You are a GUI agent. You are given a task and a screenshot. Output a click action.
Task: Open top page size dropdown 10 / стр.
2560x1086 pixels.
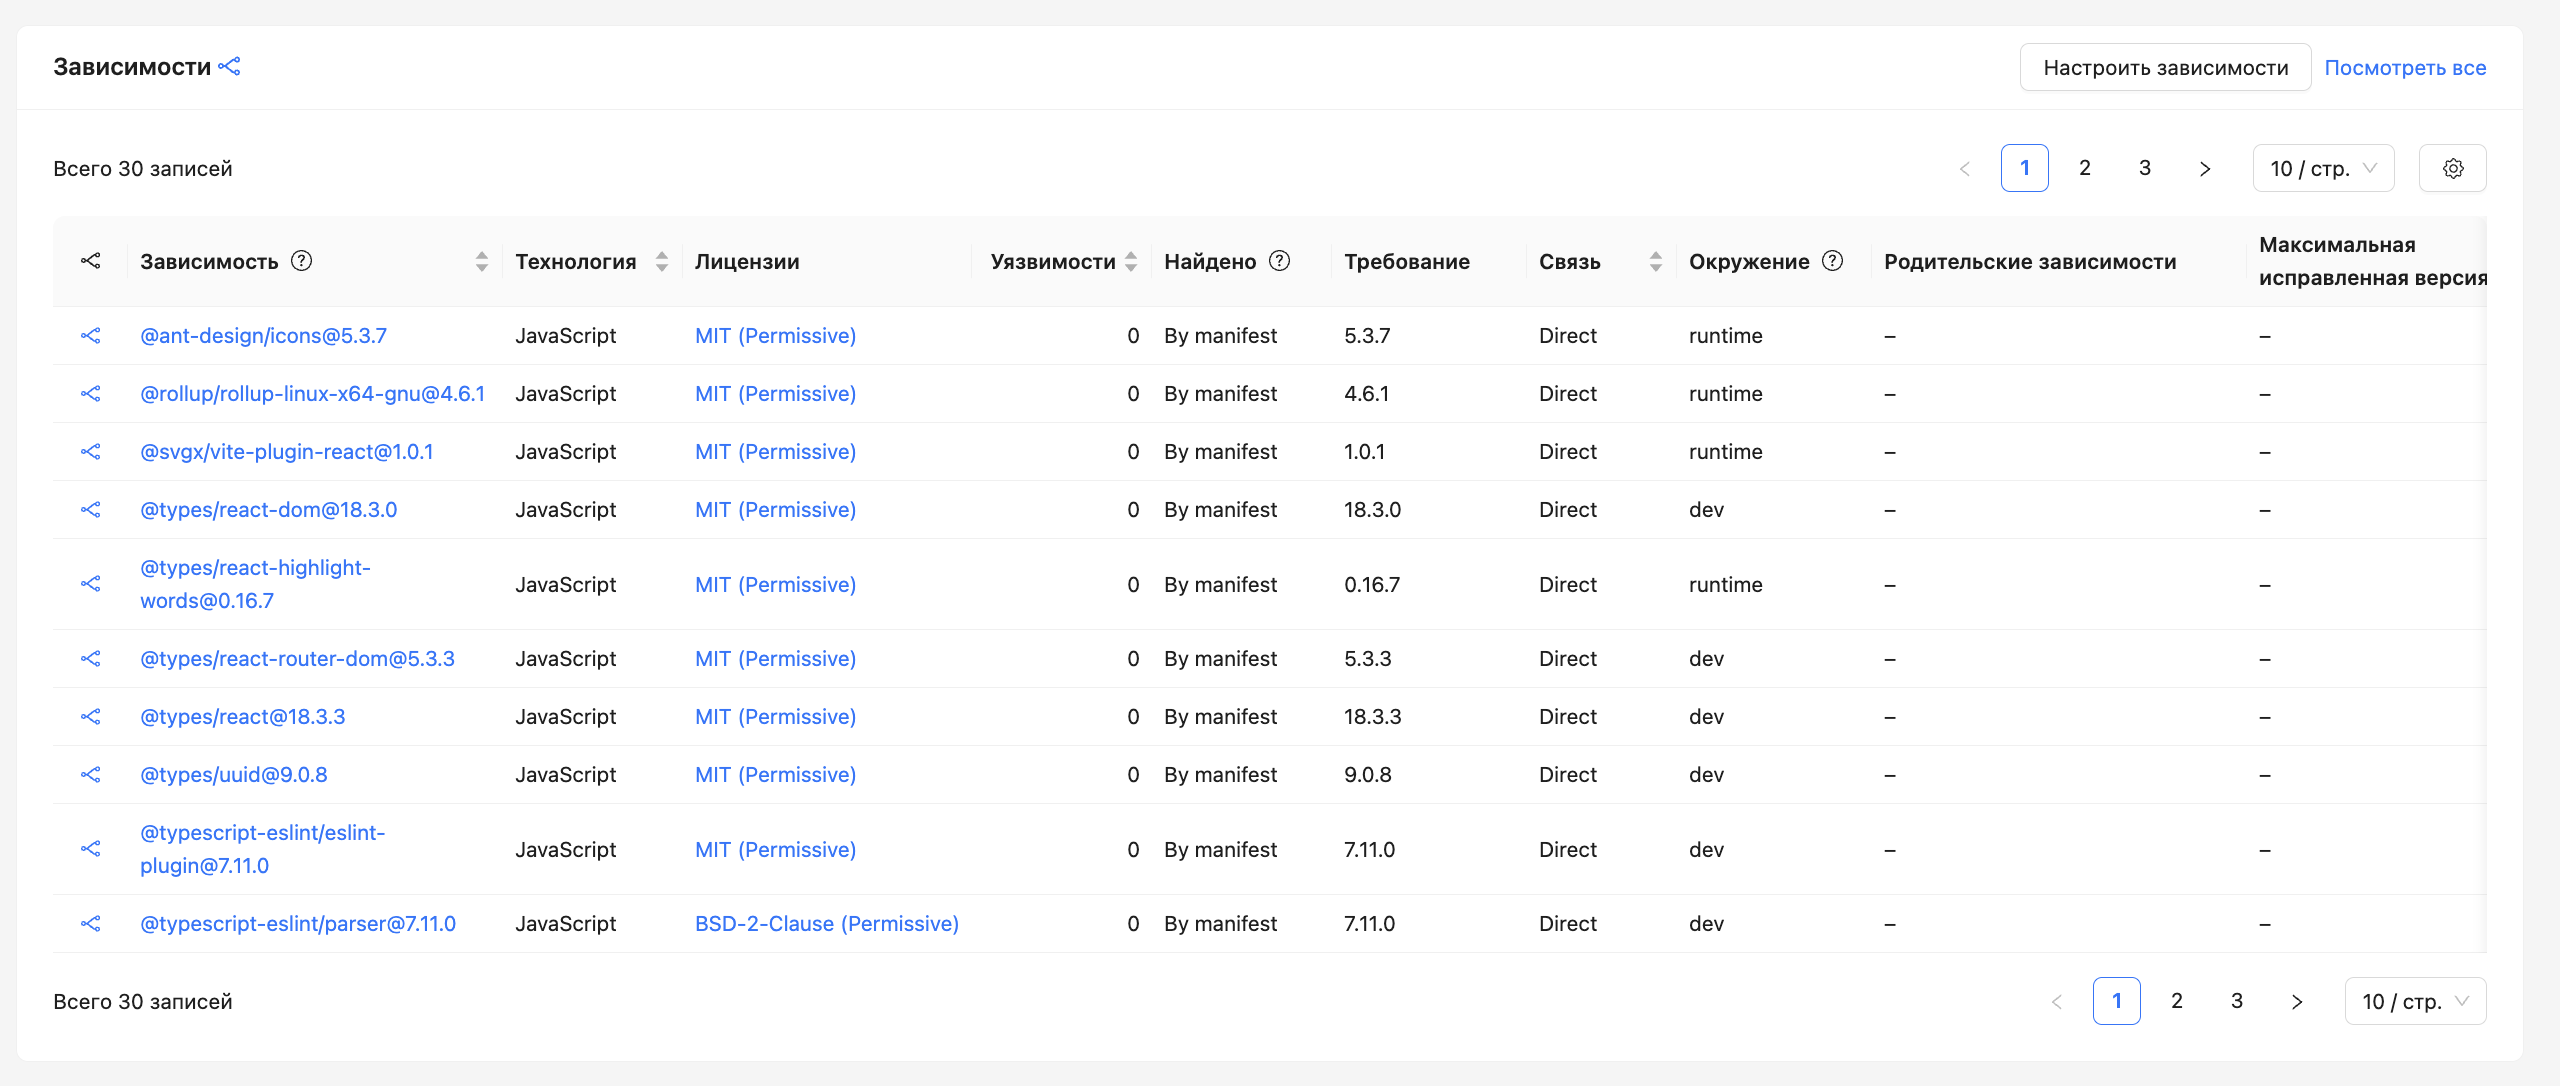[x=2323, y=168]
